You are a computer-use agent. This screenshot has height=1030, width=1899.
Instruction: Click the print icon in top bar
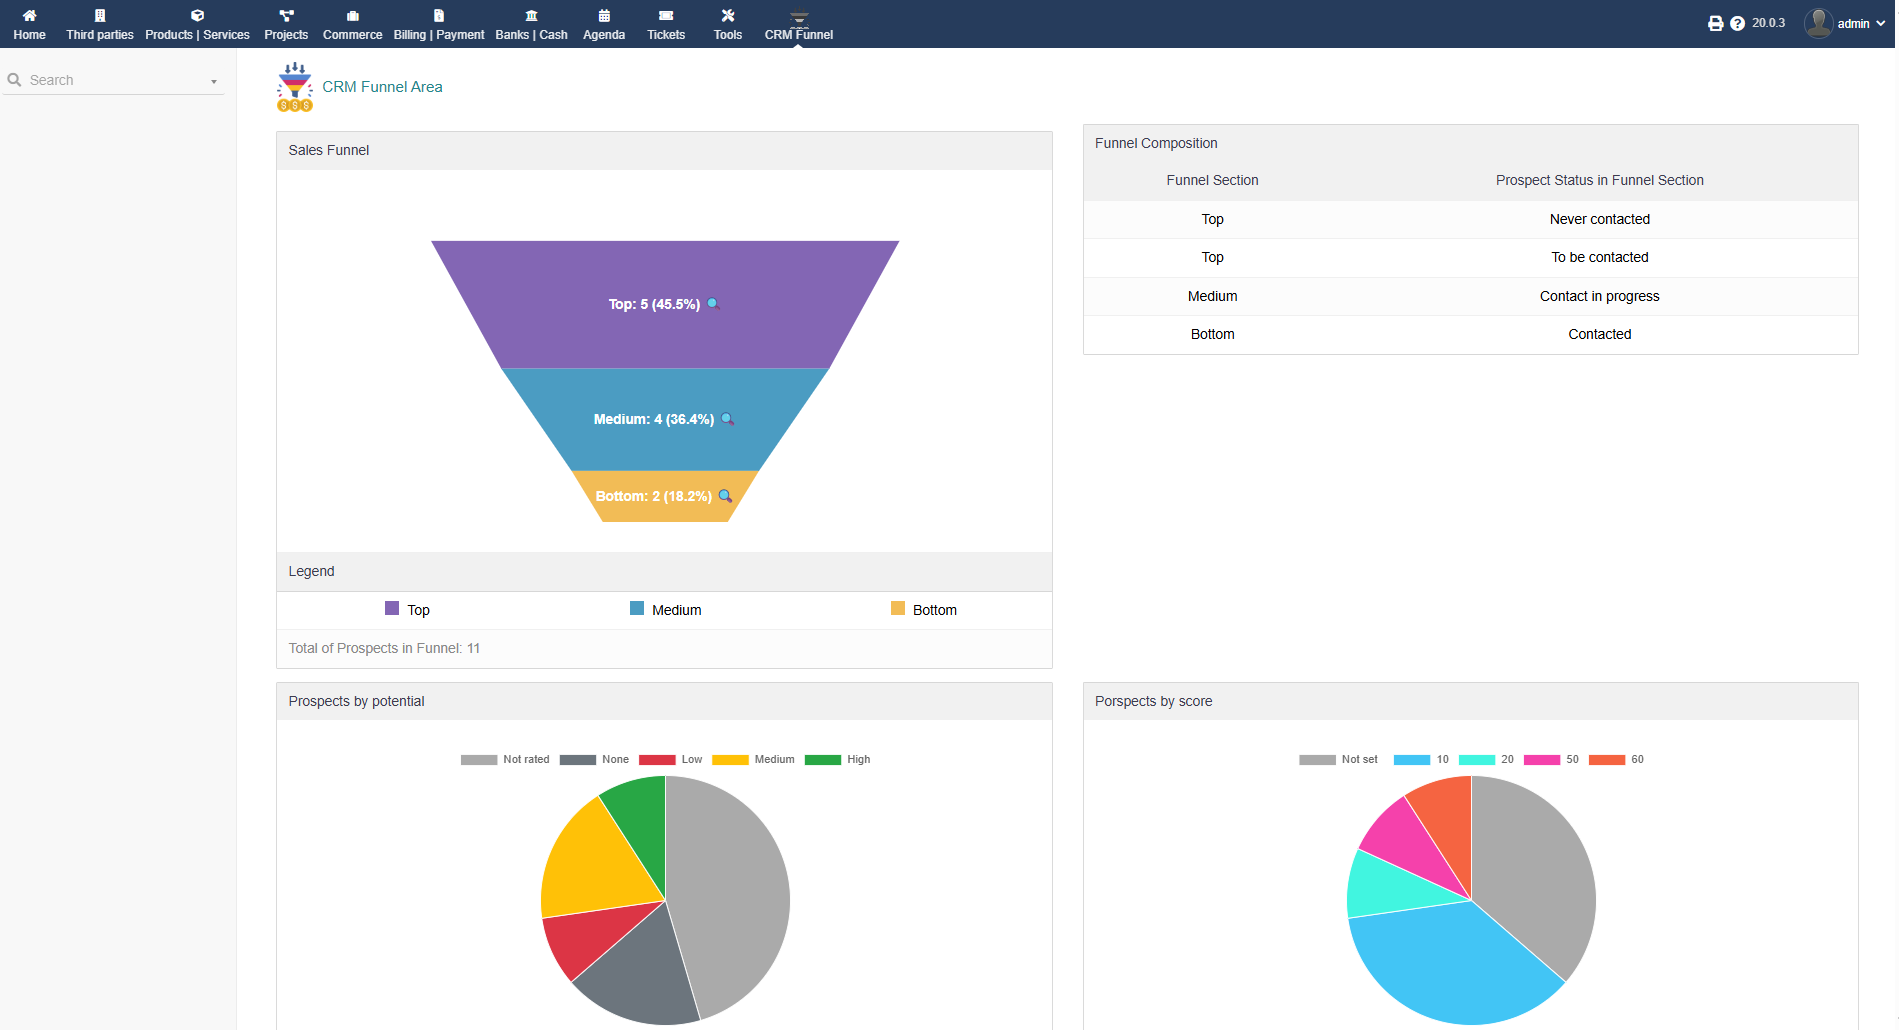click(x=1715, y=23)
